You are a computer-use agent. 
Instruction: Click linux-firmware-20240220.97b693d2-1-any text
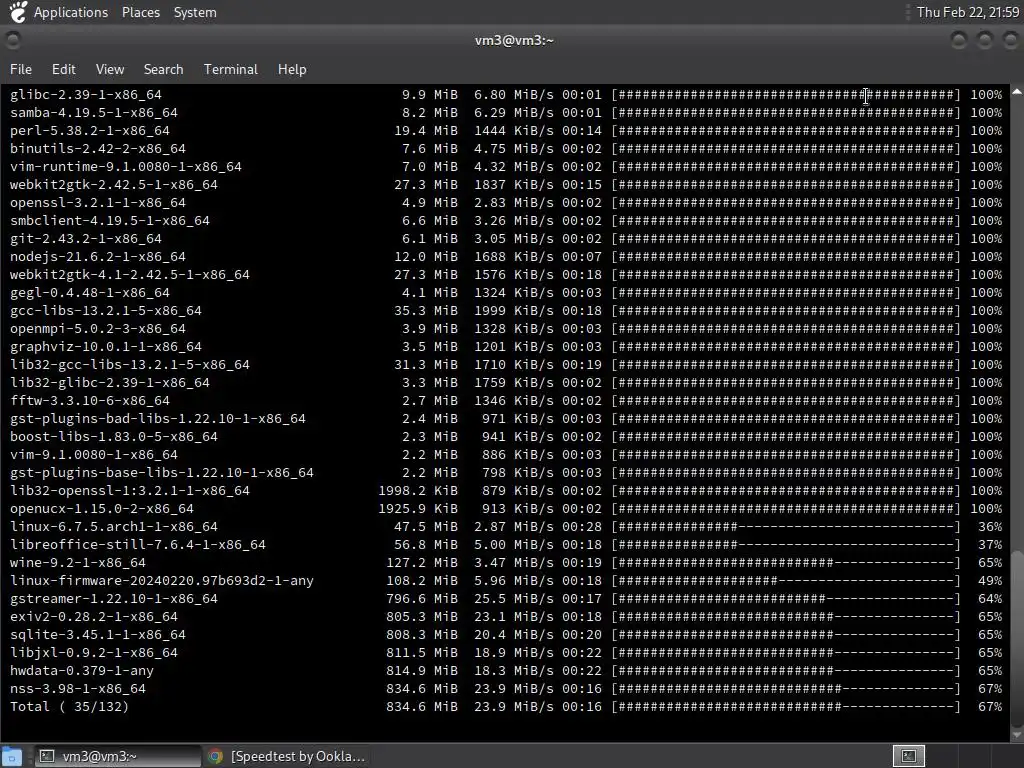[x=162, y=581]
